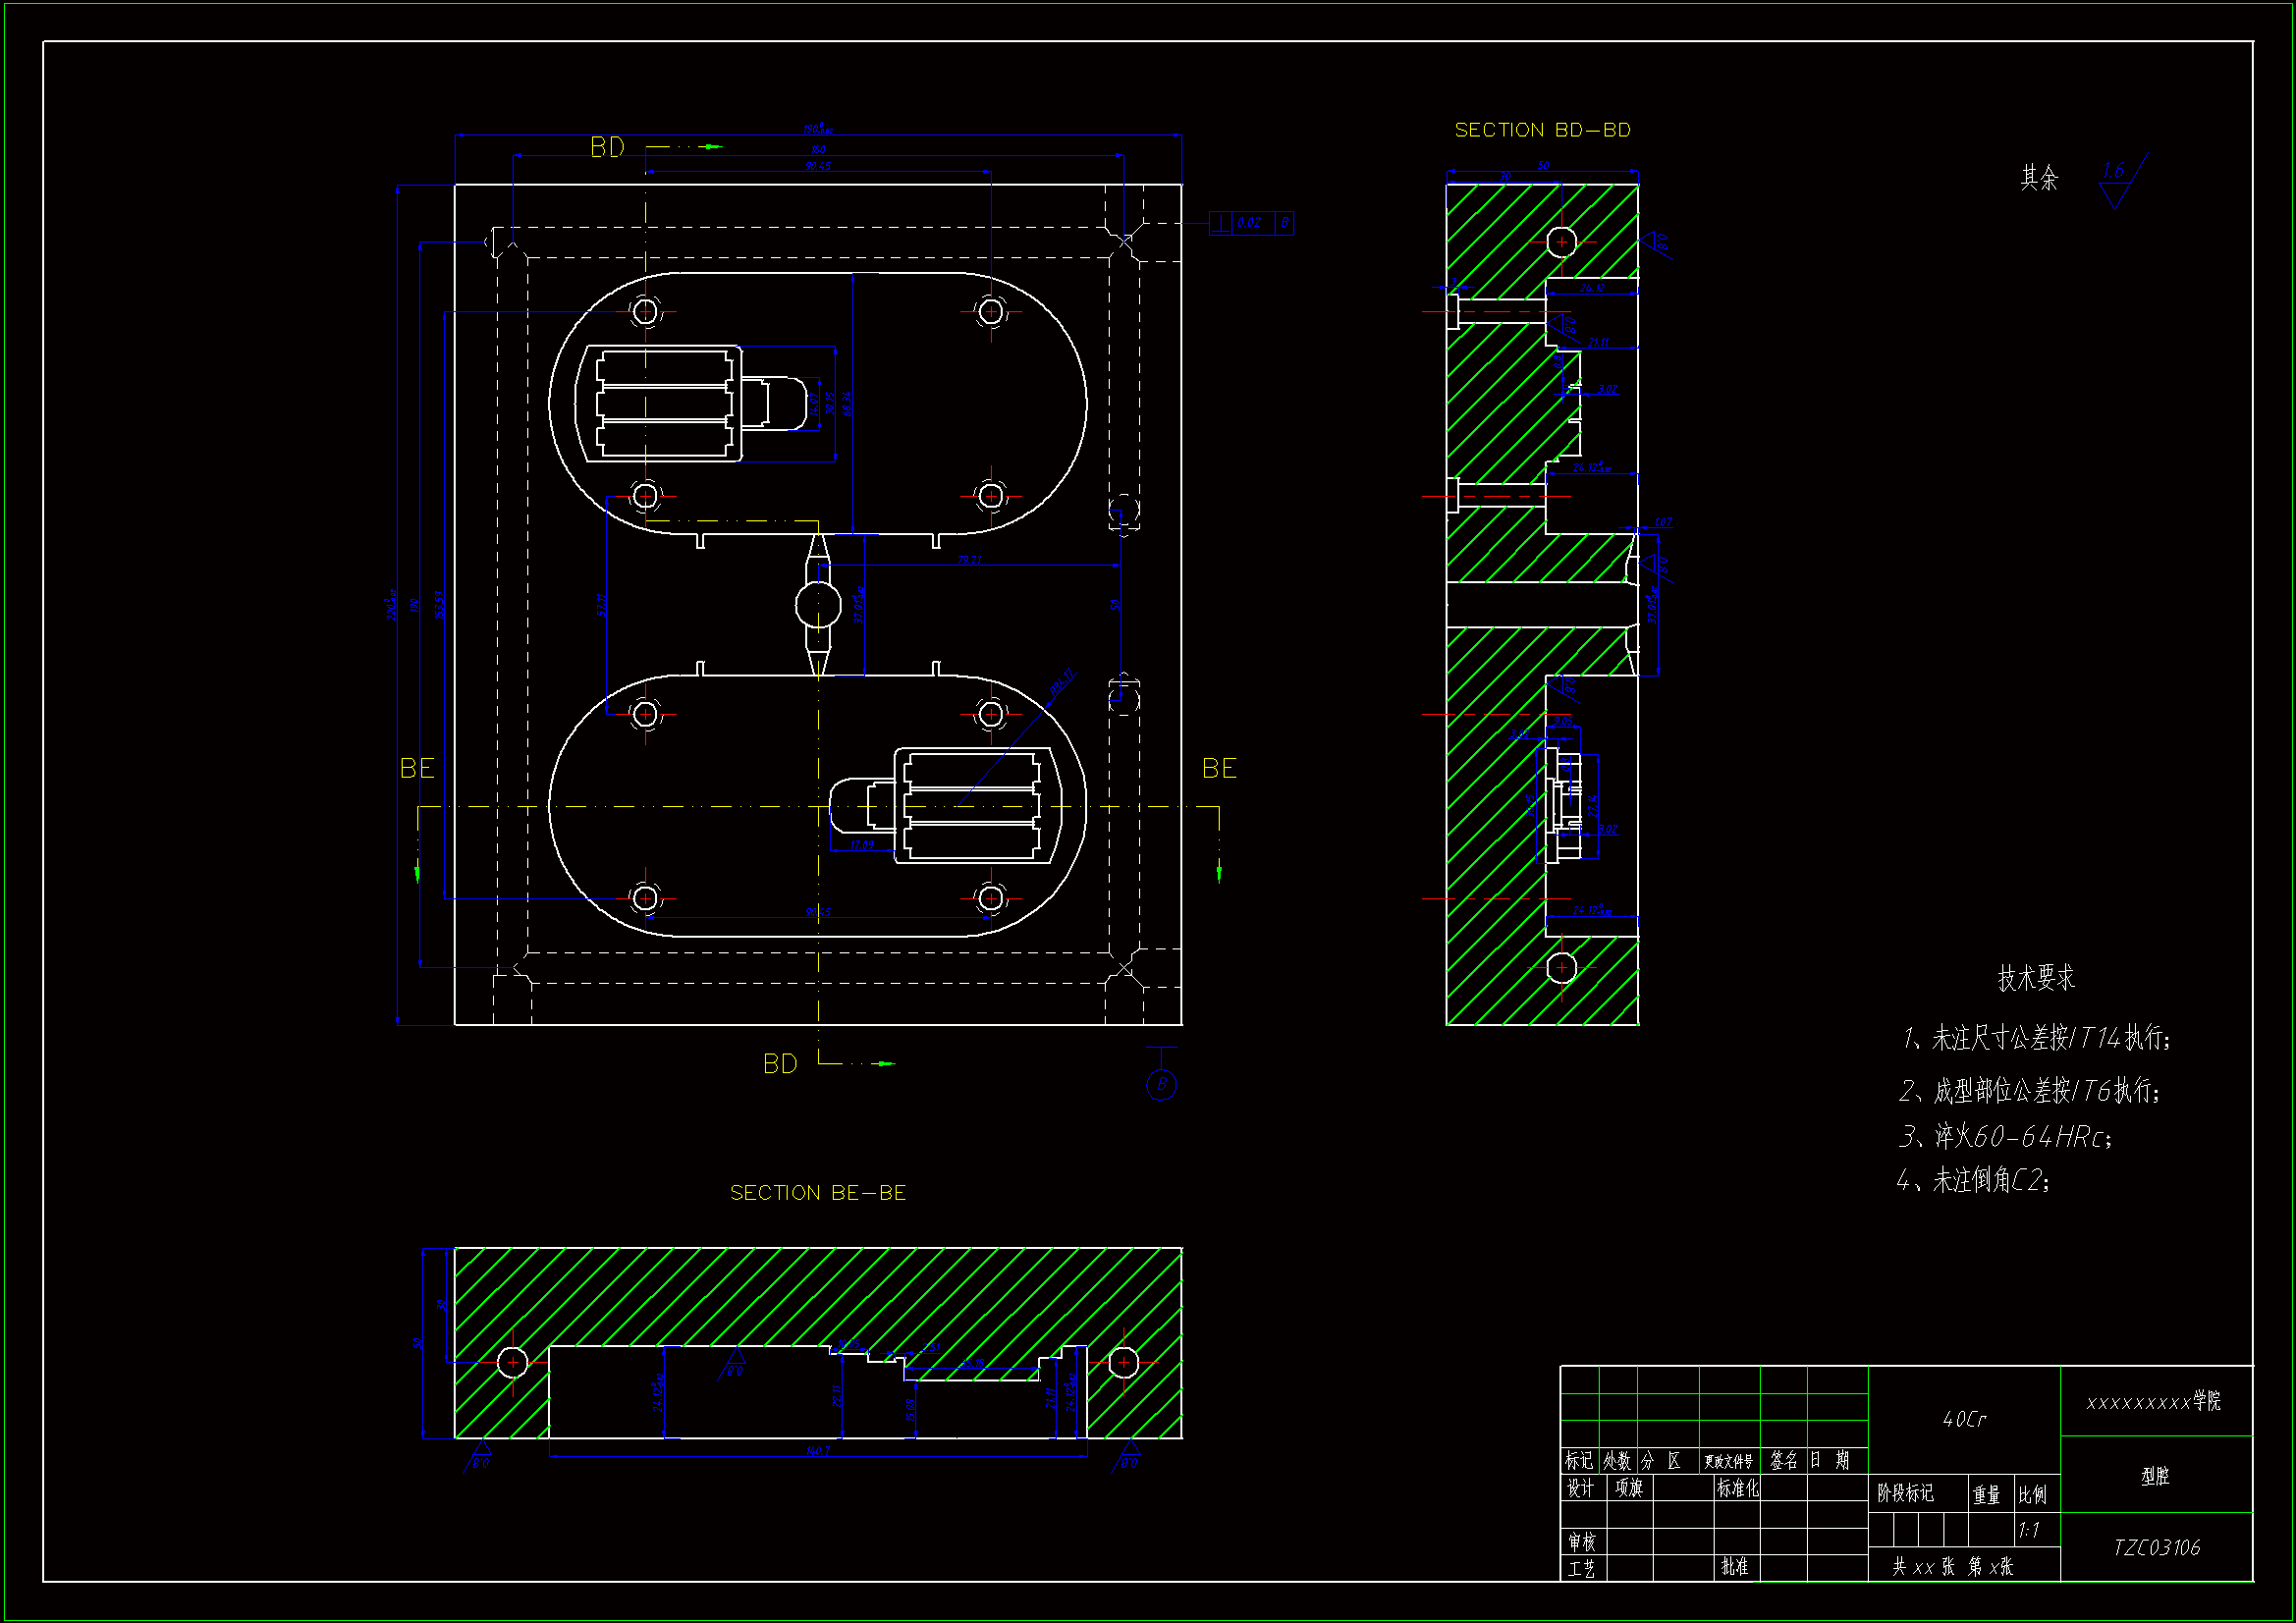Click the top BD section arrow label

coord(607,148)
